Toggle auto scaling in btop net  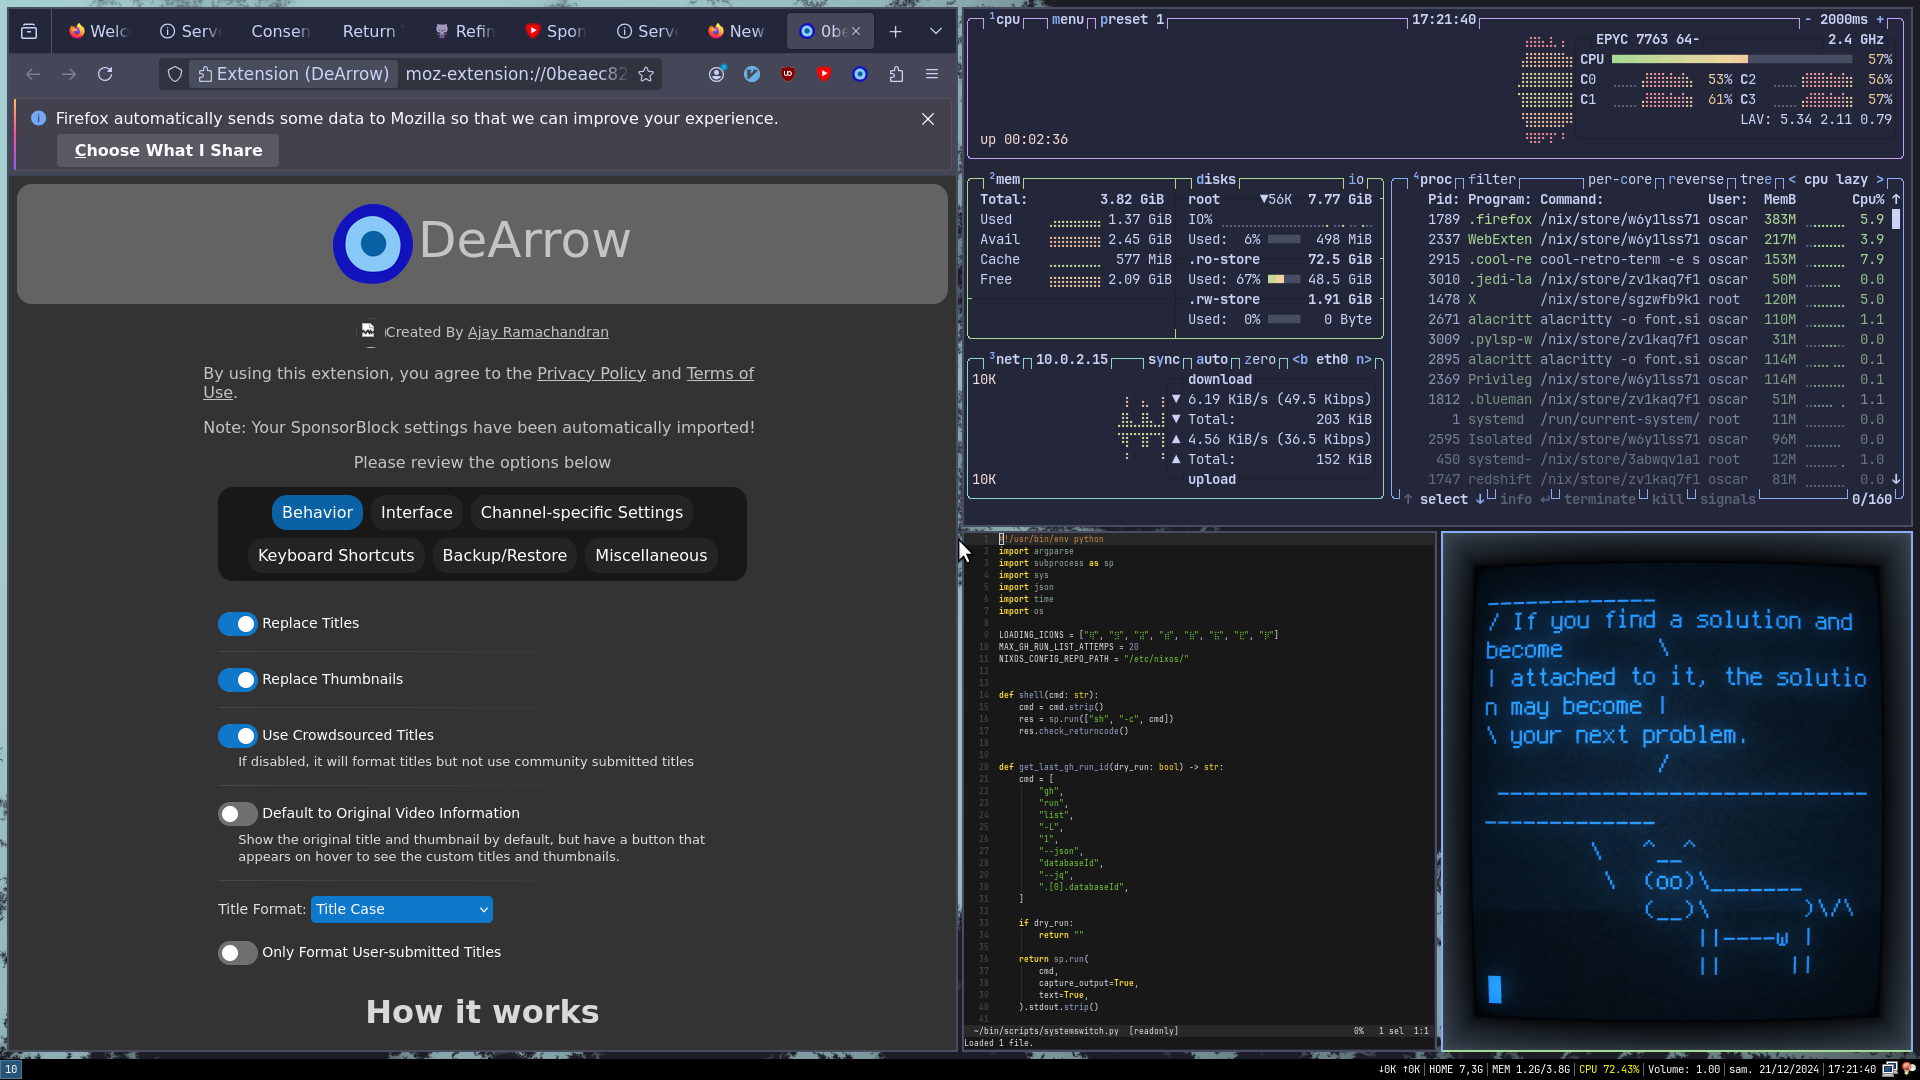pos(1212,360)
